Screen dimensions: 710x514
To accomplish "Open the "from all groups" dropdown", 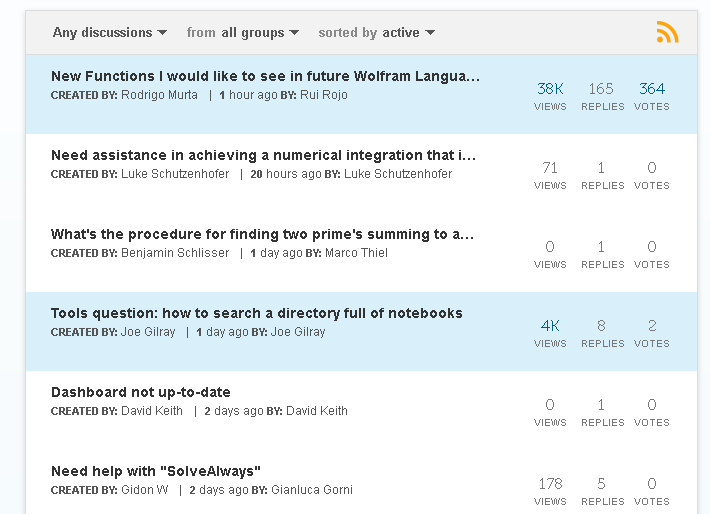I will coord(243,33).
